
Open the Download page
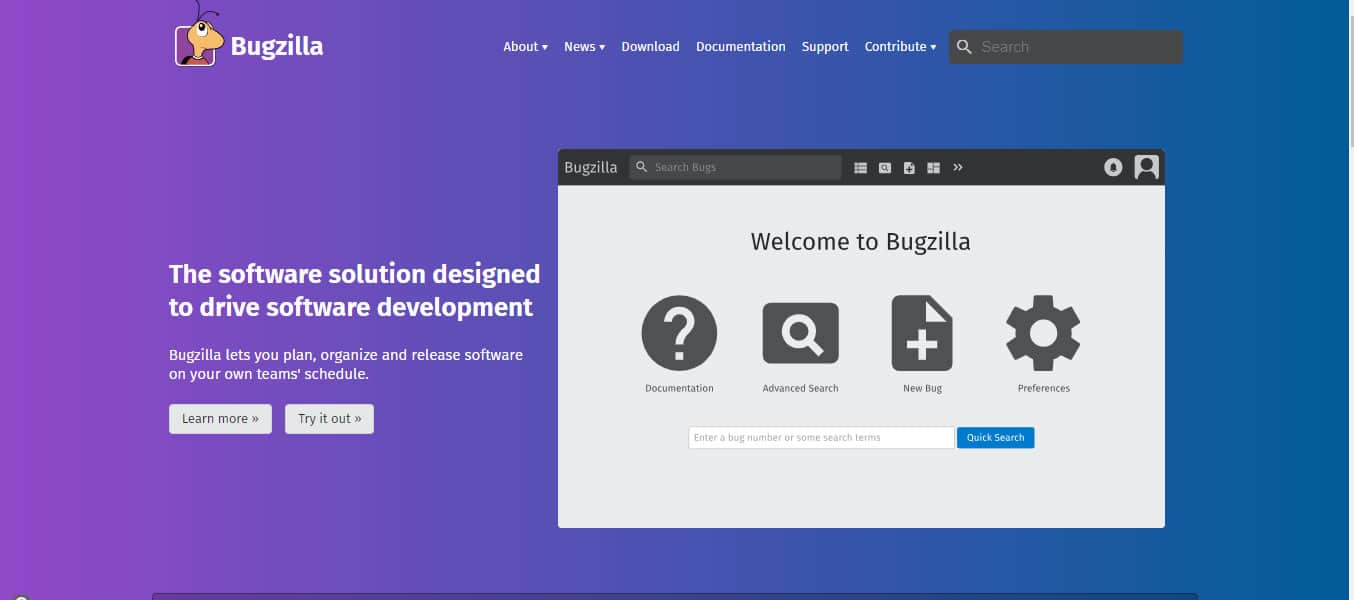coord(650,47)
